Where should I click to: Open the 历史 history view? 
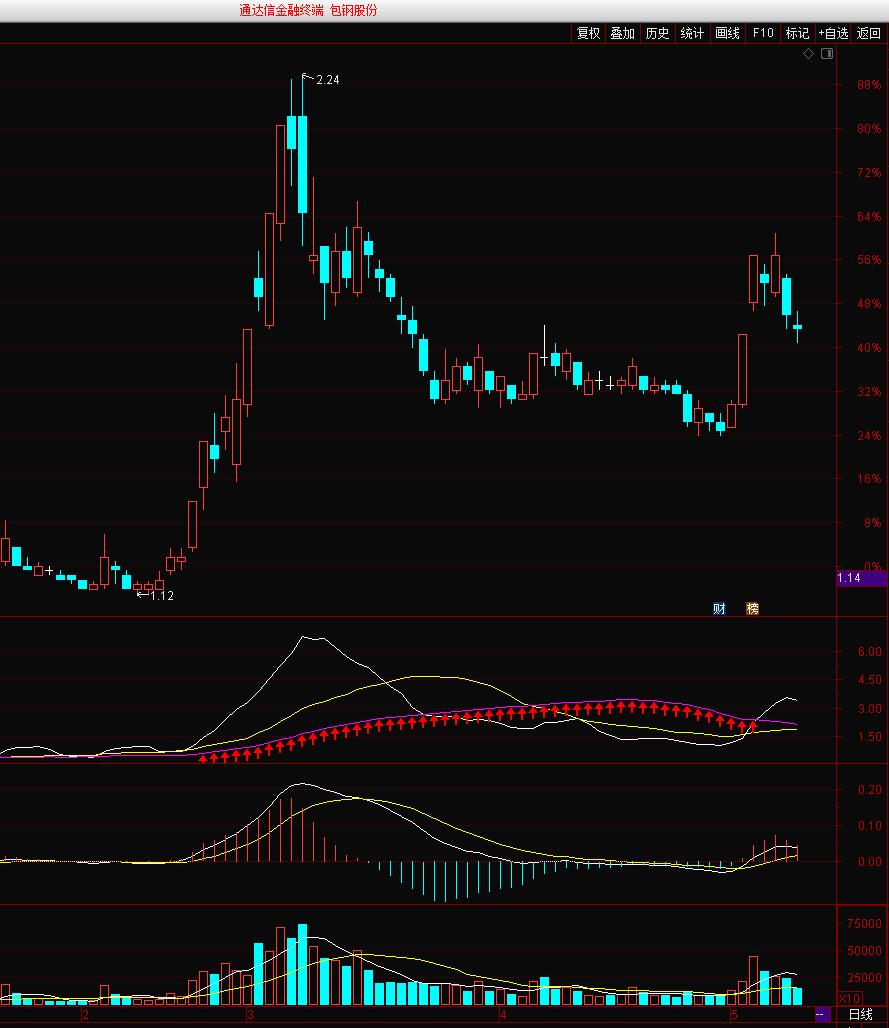(657, 33)
